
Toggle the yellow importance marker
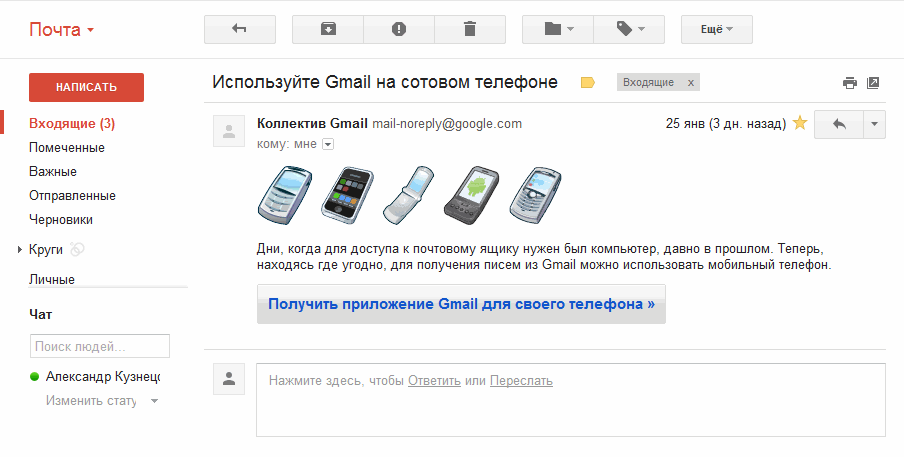coord(587,82)
